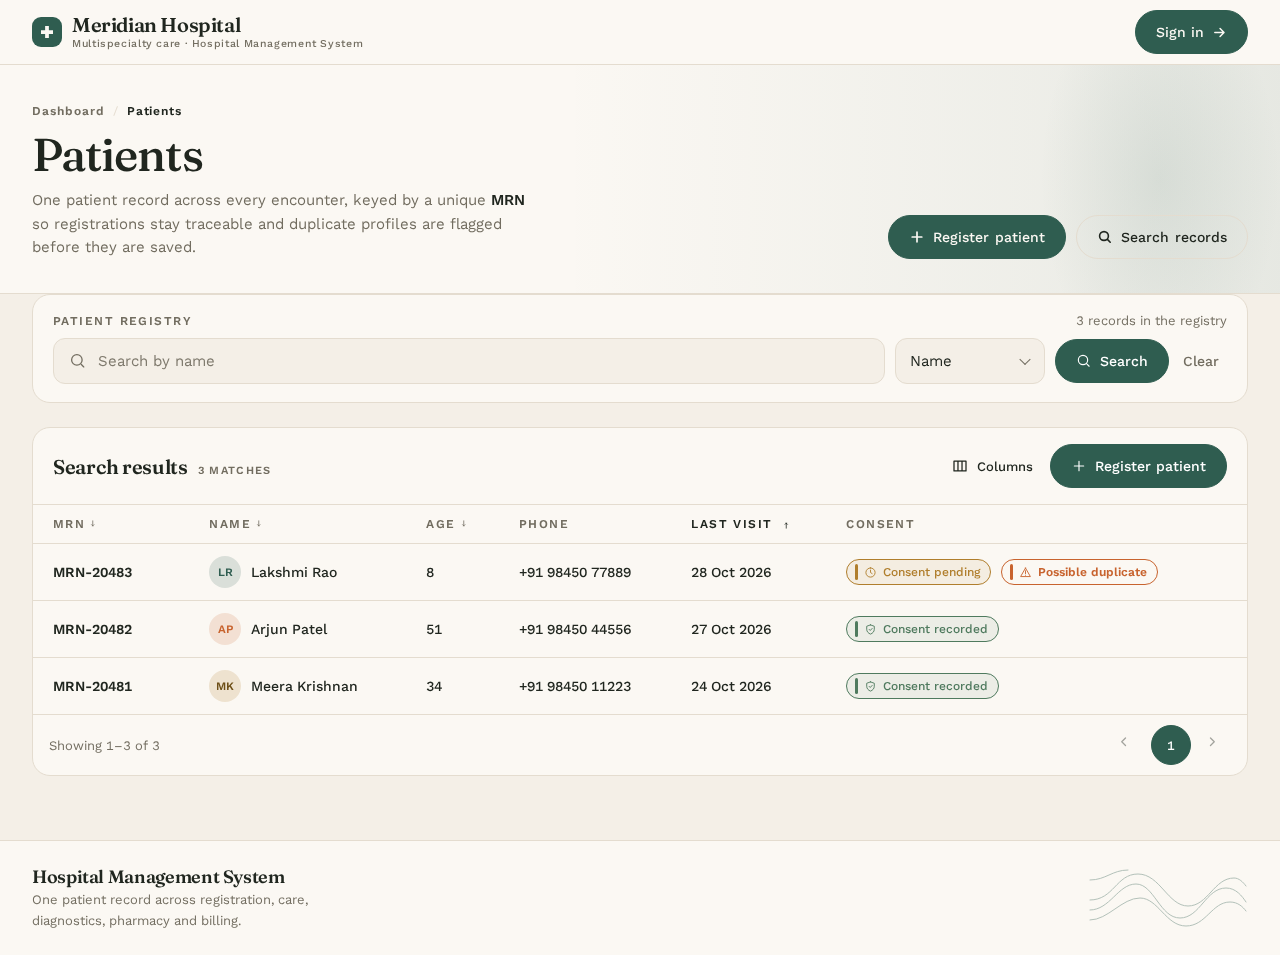Screen dimensions: 1280x955
Task: Click Meera Krishnan's Consent recorded badge
Action: pos(922,686)
